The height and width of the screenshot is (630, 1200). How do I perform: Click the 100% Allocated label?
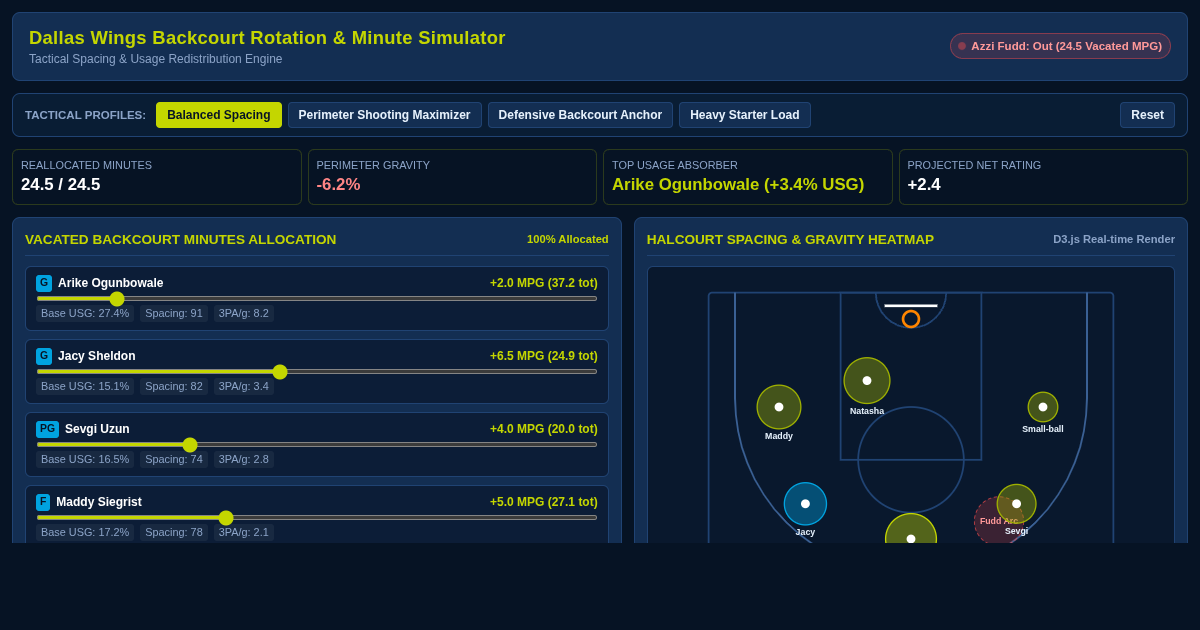[568, 239]
